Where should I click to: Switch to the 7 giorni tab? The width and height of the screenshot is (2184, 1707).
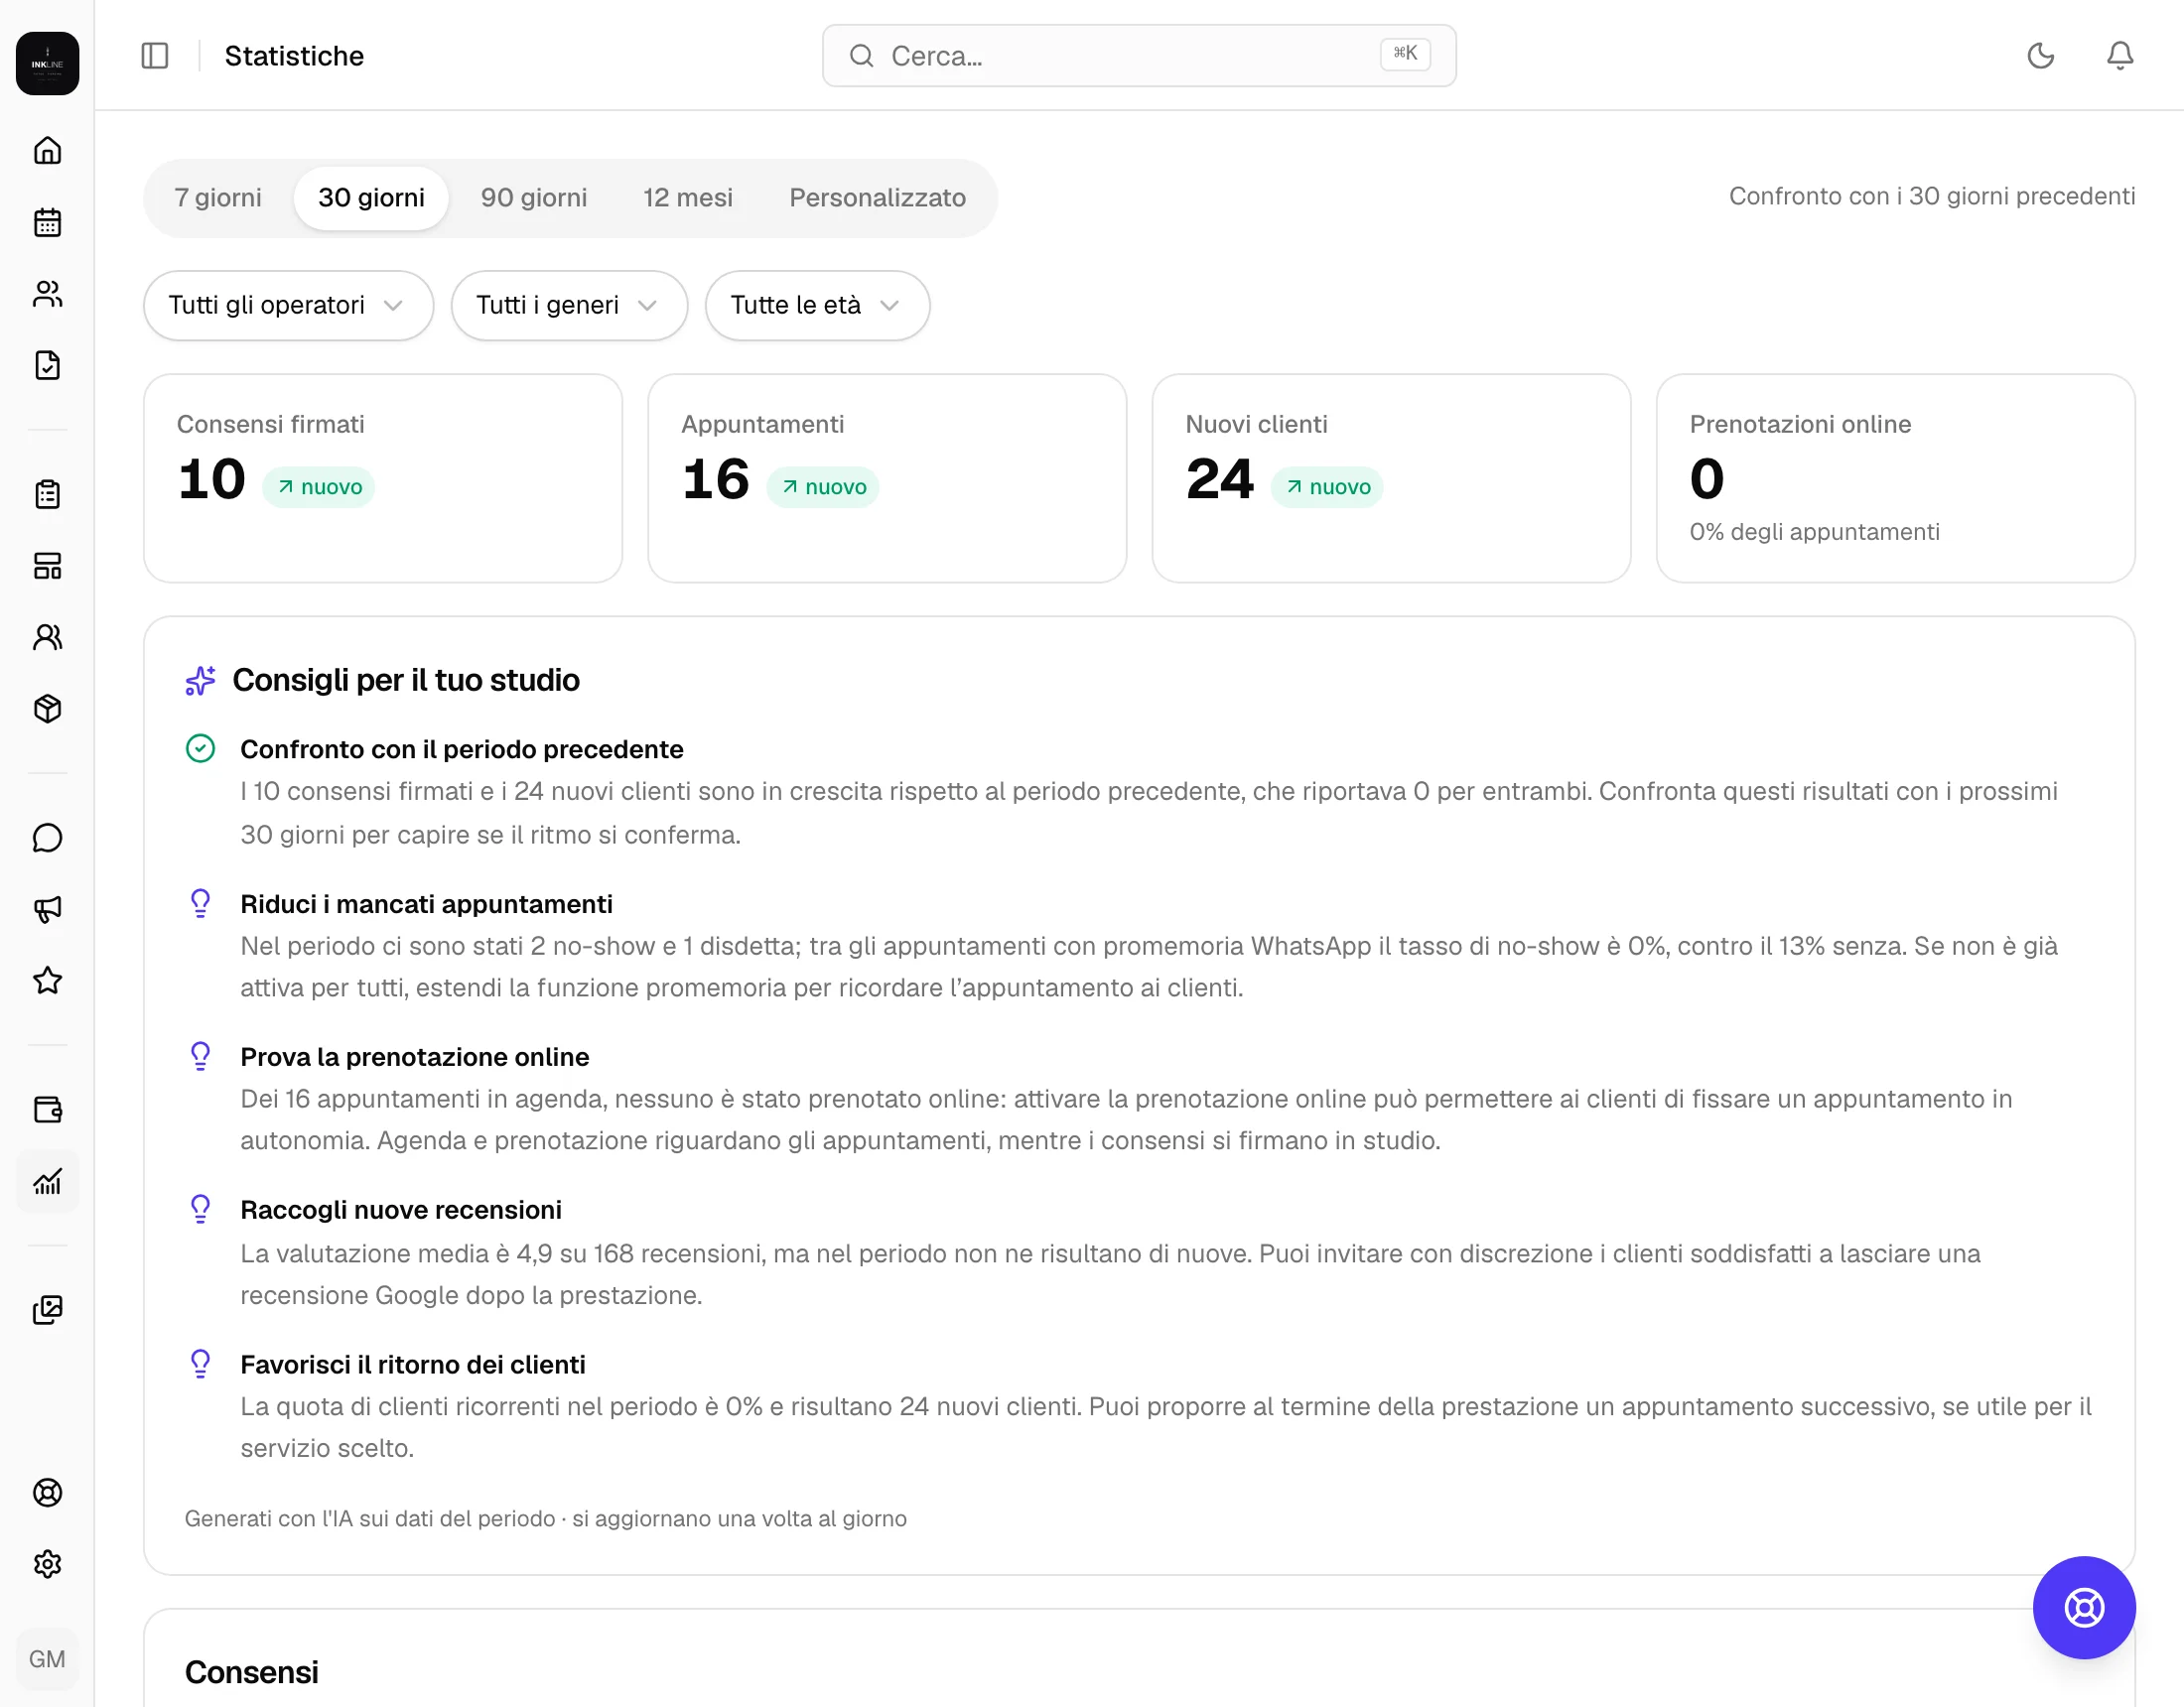218,198
